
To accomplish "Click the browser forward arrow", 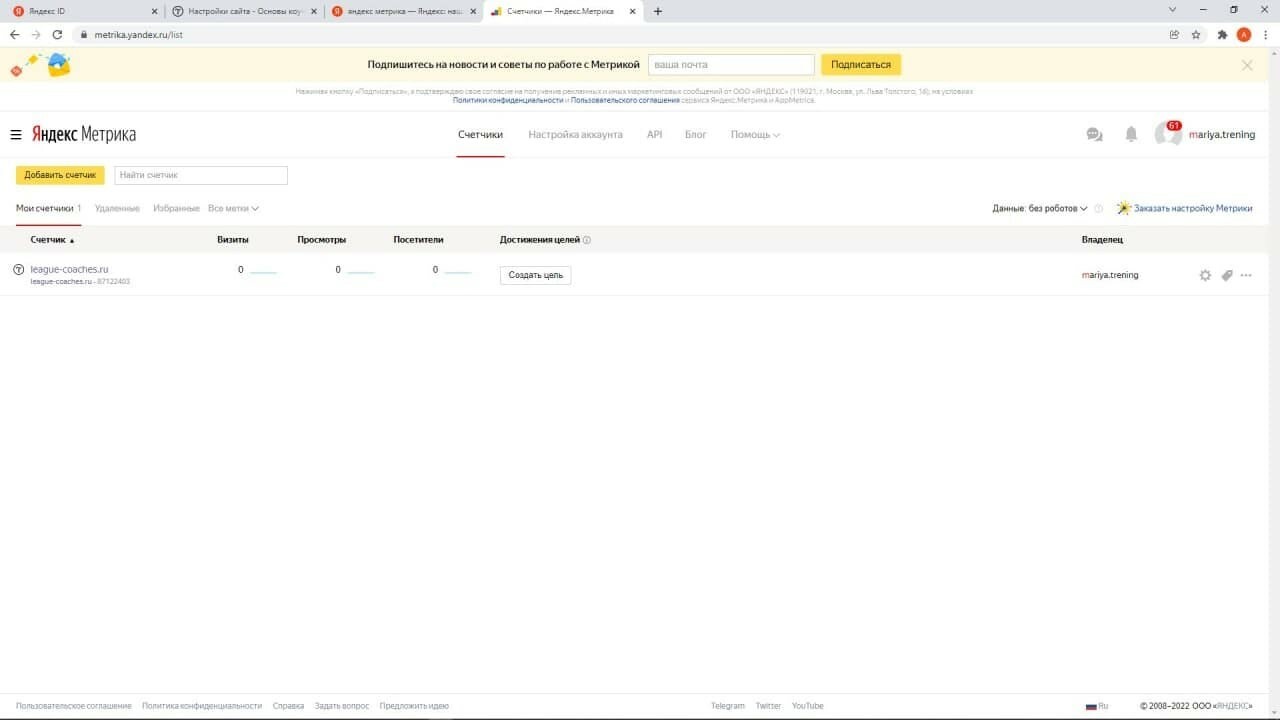I will pyautogui.click(x=36, y=34).
